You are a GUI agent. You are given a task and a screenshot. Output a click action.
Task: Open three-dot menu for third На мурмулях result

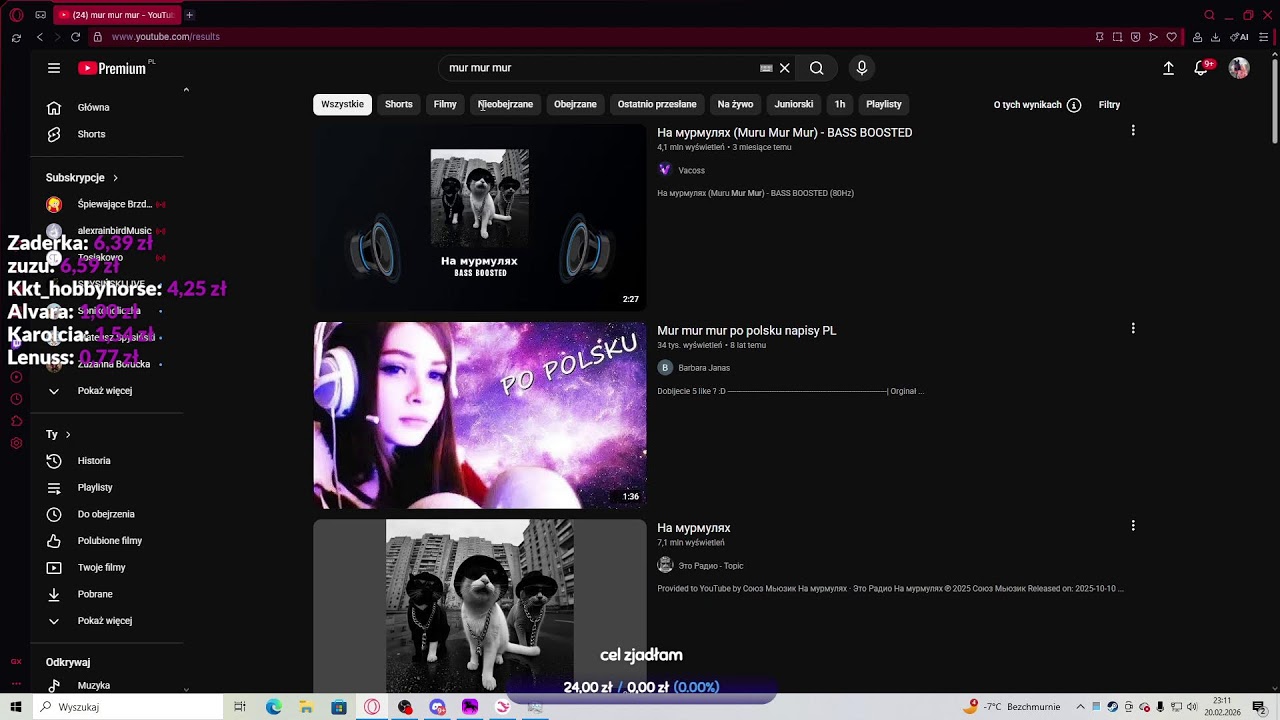click(x=1133, y=525)
